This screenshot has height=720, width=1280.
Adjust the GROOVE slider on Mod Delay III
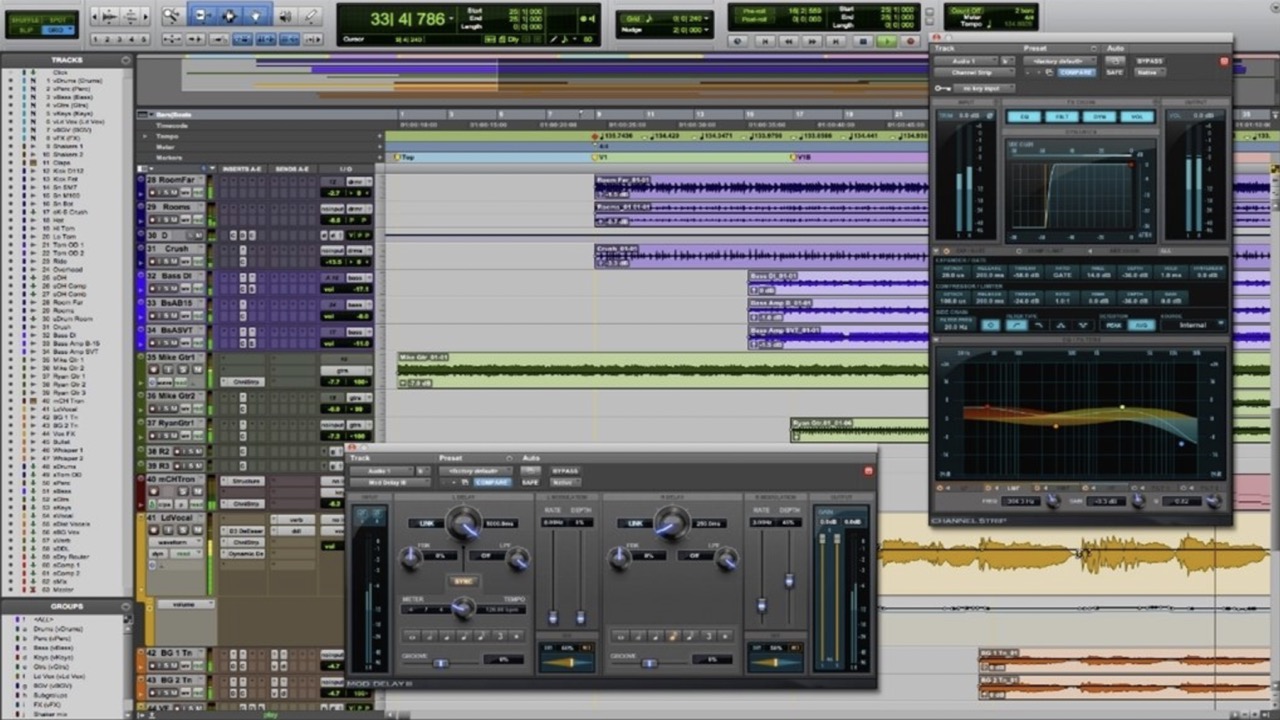tap(440, 662)
